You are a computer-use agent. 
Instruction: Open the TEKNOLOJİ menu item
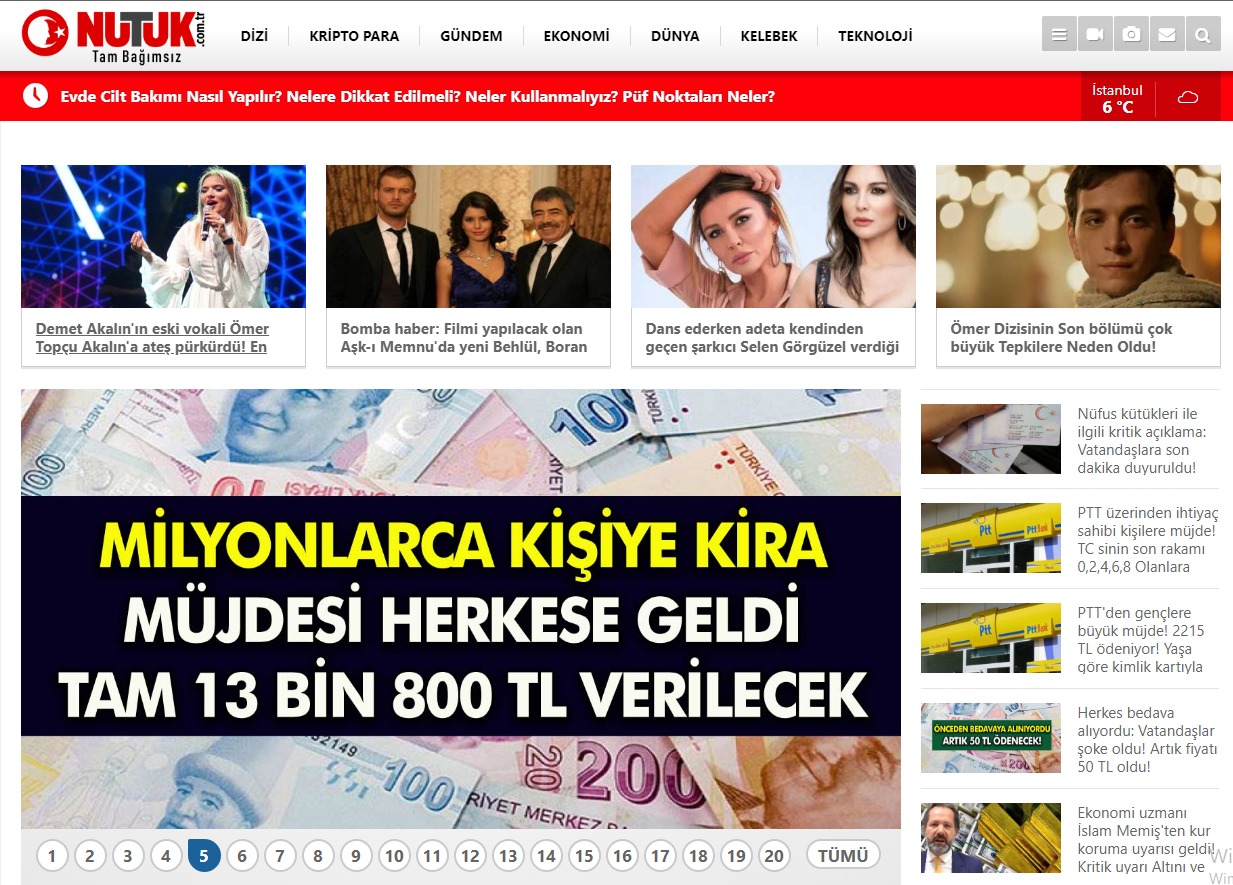click(x=875, y=36)
